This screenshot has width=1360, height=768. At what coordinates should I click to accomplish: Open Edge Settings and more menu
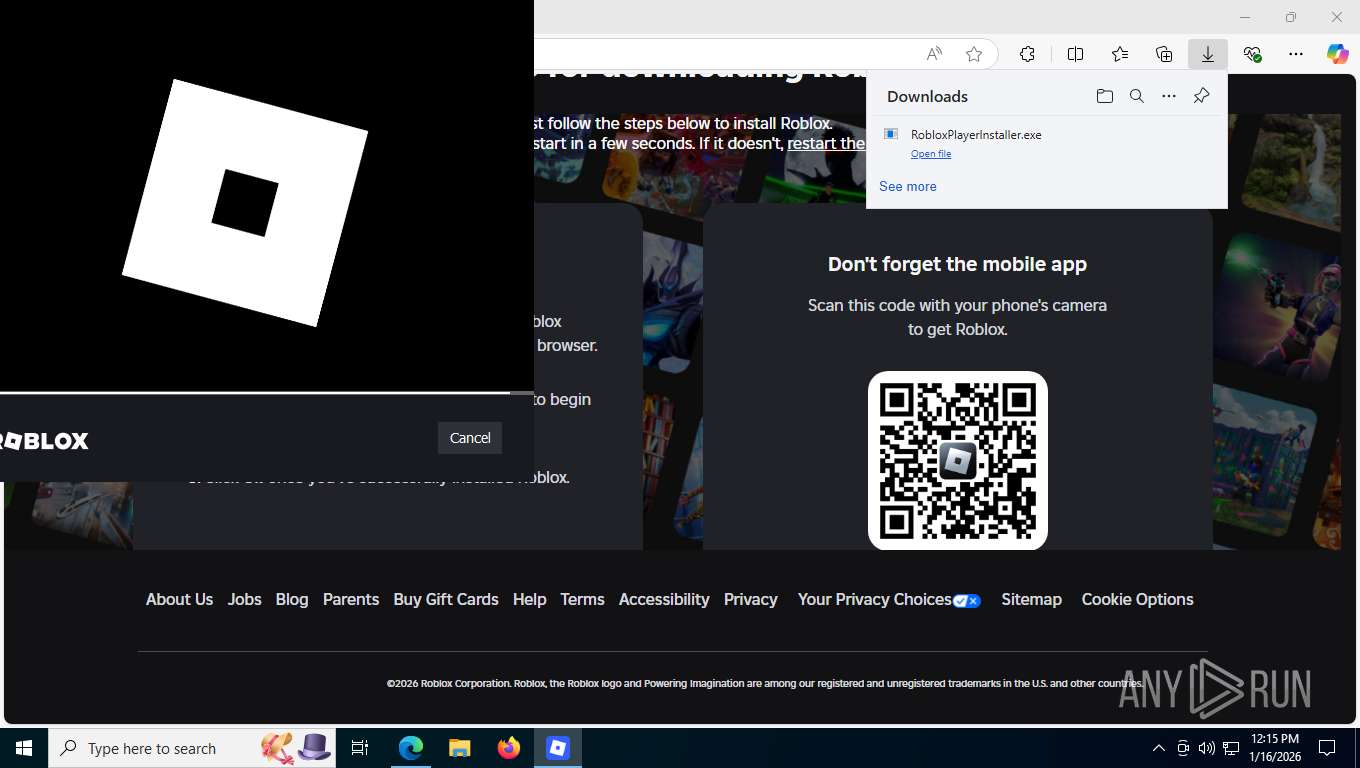click(1296, 54)
